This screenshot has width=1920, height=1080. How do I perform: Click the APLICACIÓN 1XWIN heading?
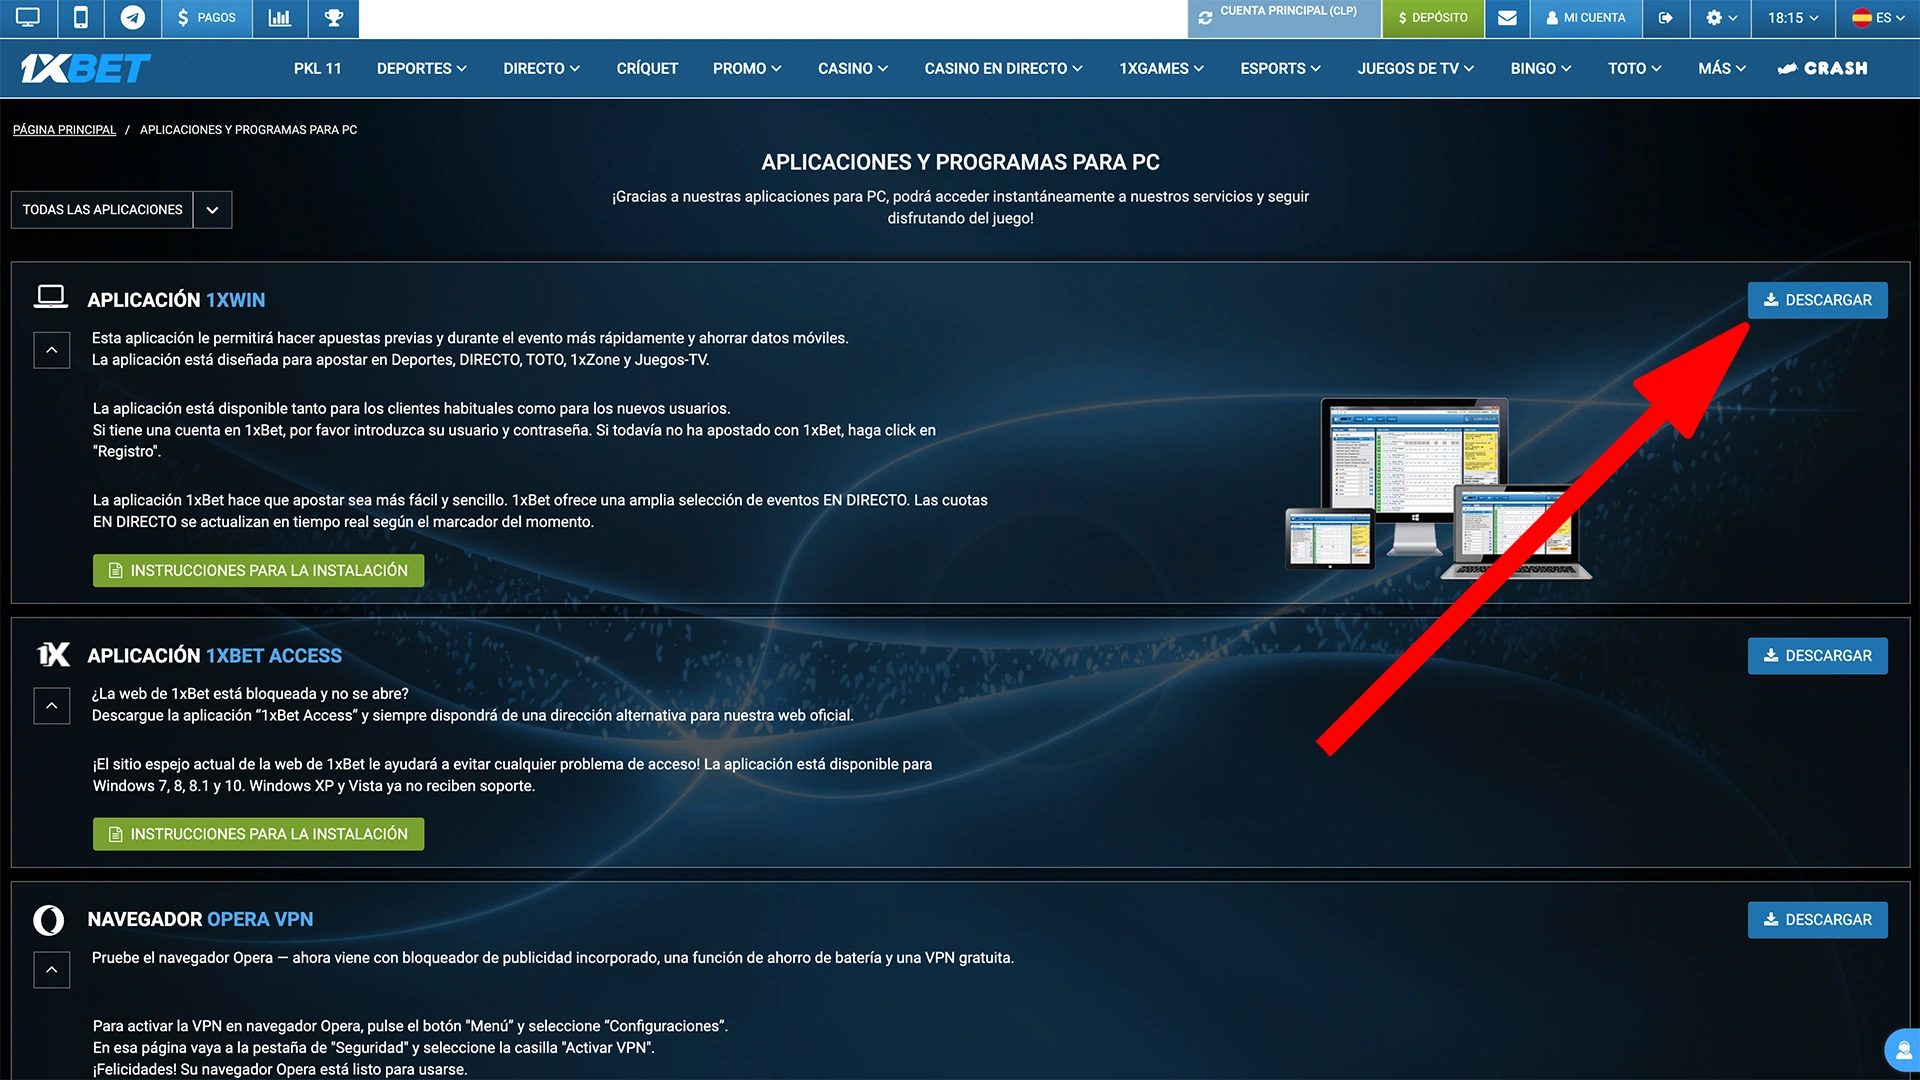click(176, 300)
